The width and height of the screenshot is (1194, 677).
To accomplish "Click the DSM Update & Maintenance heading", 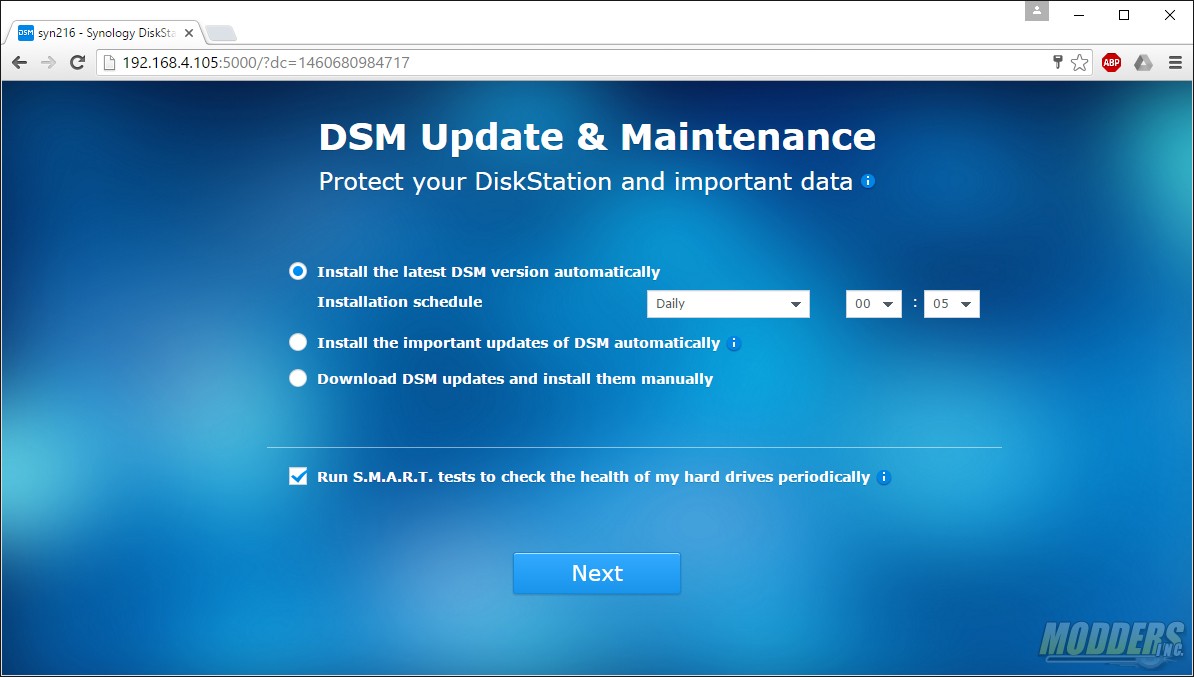I will pyautogui.click(x=597, y=137).
